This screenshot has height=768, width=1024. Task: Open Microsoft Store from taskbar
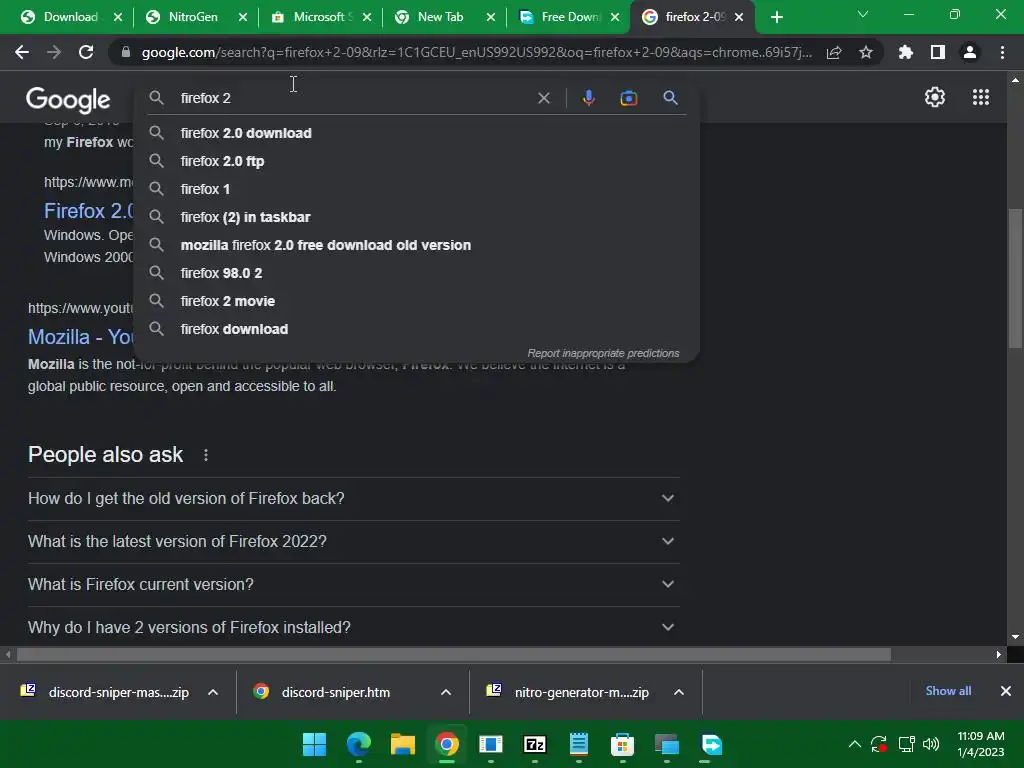point(622,744)
